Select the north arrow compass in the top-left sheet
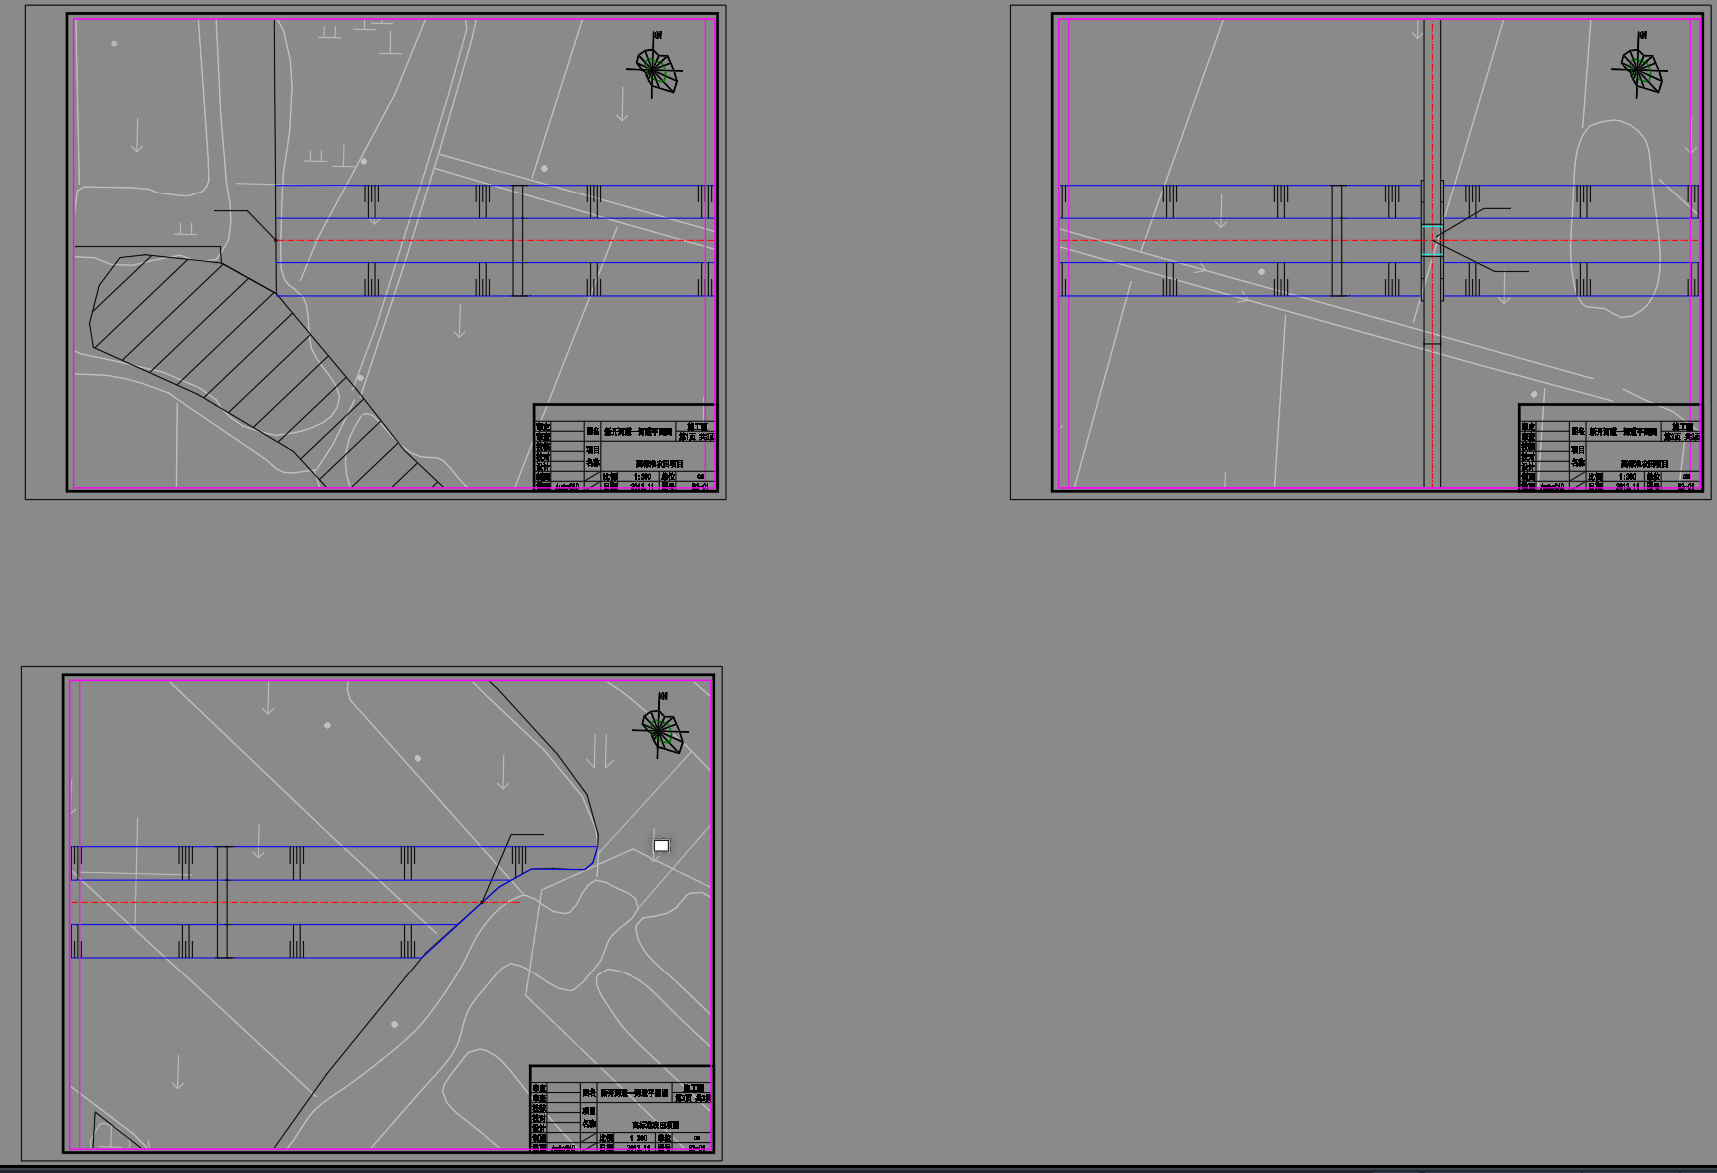Image resolution: width=1717 pixels, height=1173 pixels. [655, 66]
